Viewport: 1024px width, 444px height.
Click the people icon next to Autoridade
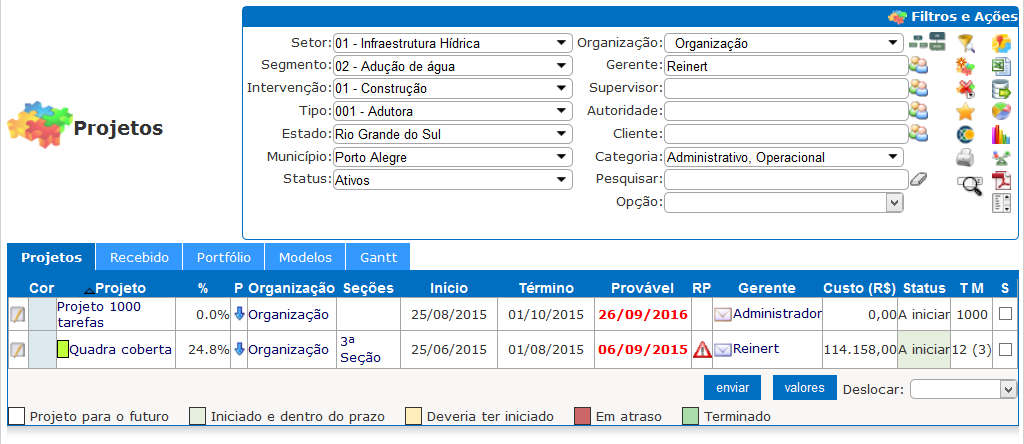pos(919,110)
